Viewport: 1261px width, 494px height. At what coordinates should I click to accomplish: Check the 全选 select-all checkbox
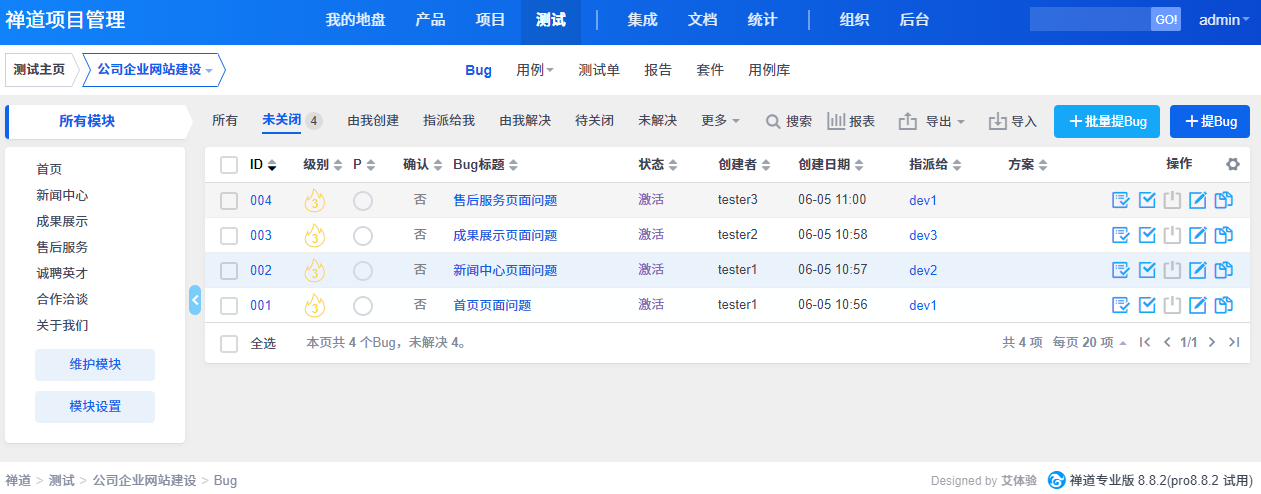click(229, 343)
